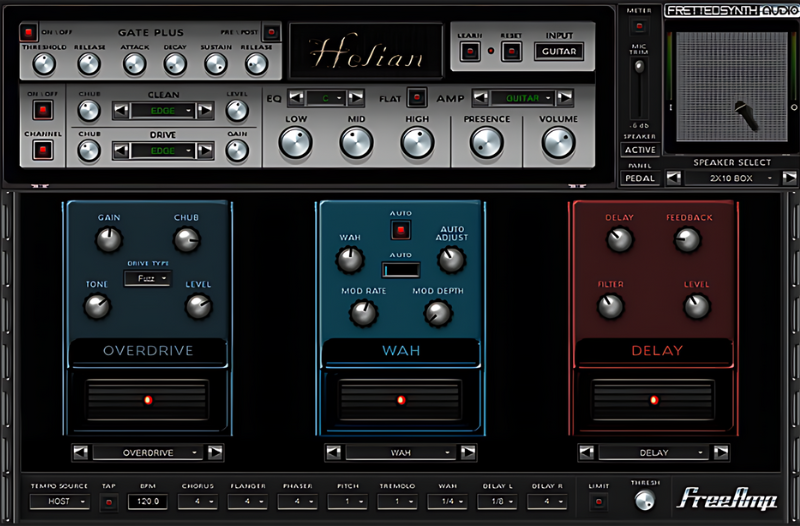This screenshot has width=800, height=526.
Task: Click the Overdrive Gain knob
Action: (109, 240)
